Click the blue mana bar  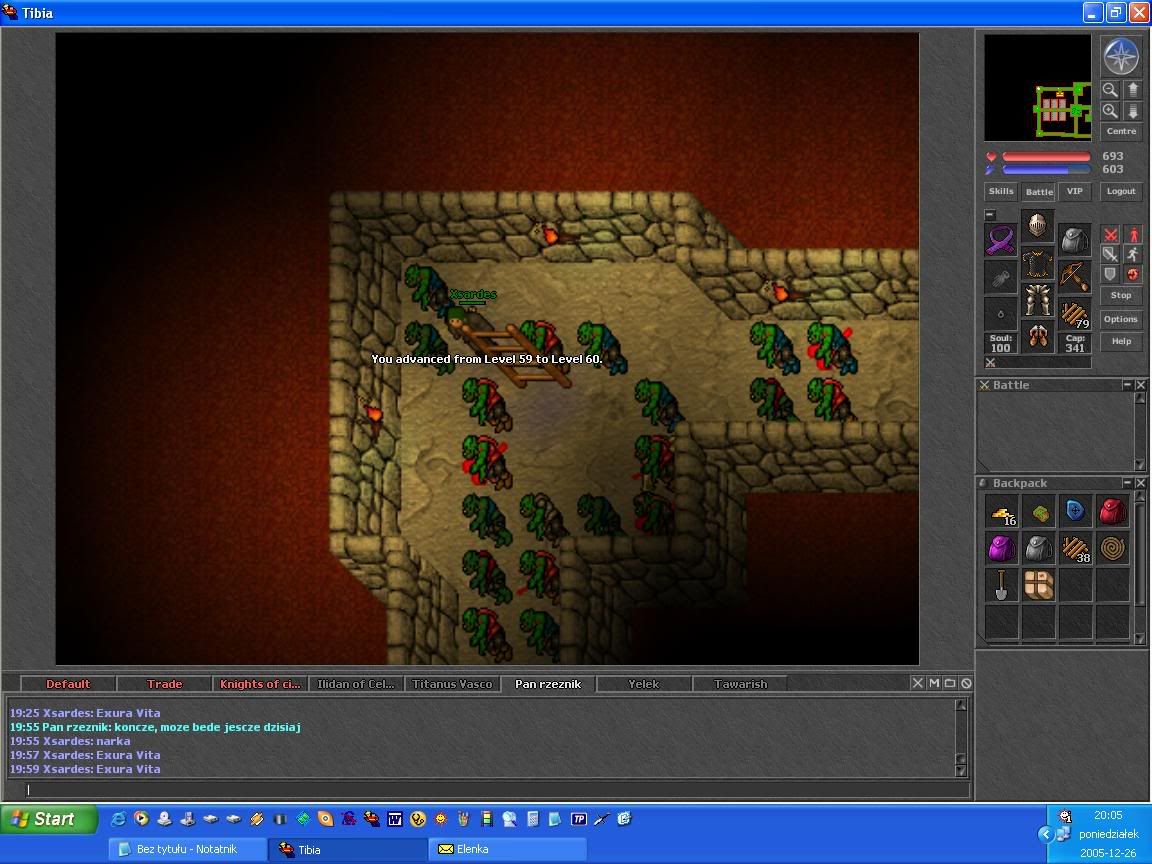[1046, 169]
